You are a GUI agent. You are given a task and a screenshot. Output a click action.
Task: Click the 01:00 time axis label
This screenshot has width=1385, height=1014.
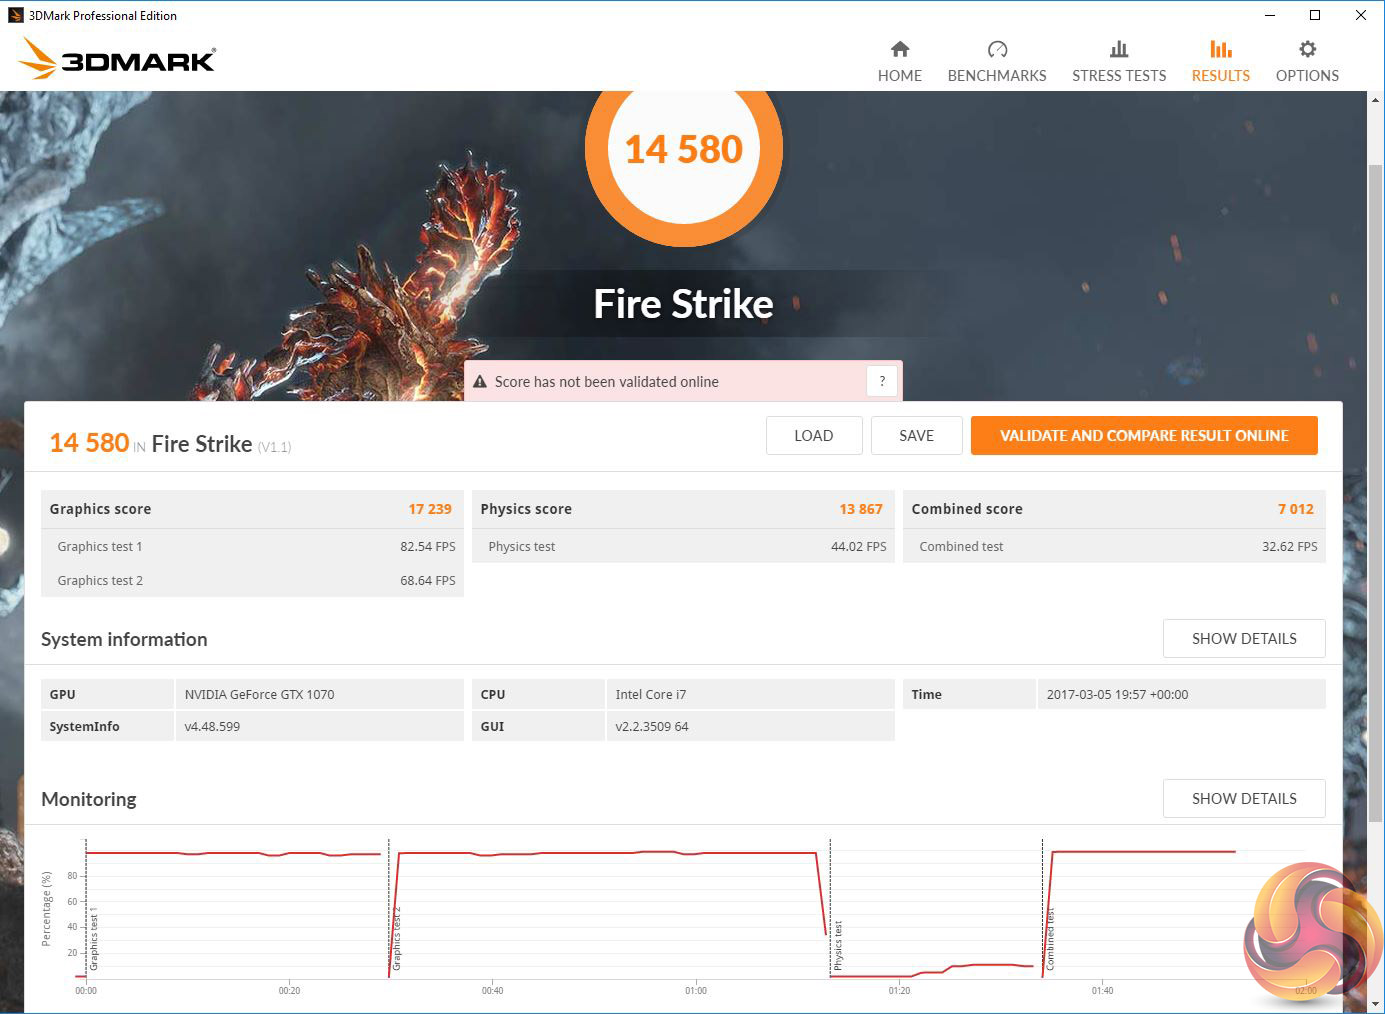696,991
